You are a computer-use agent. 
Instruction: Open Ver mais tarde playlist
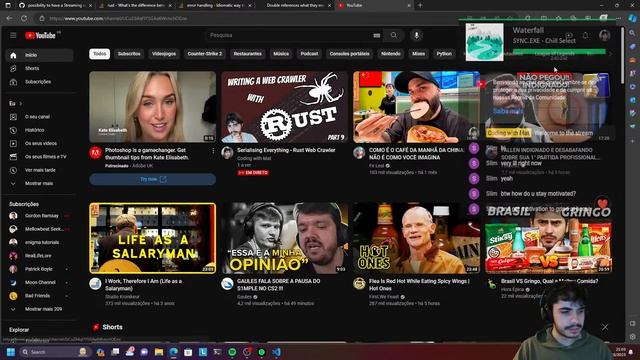pyautogui.click(x=40, y=170)
